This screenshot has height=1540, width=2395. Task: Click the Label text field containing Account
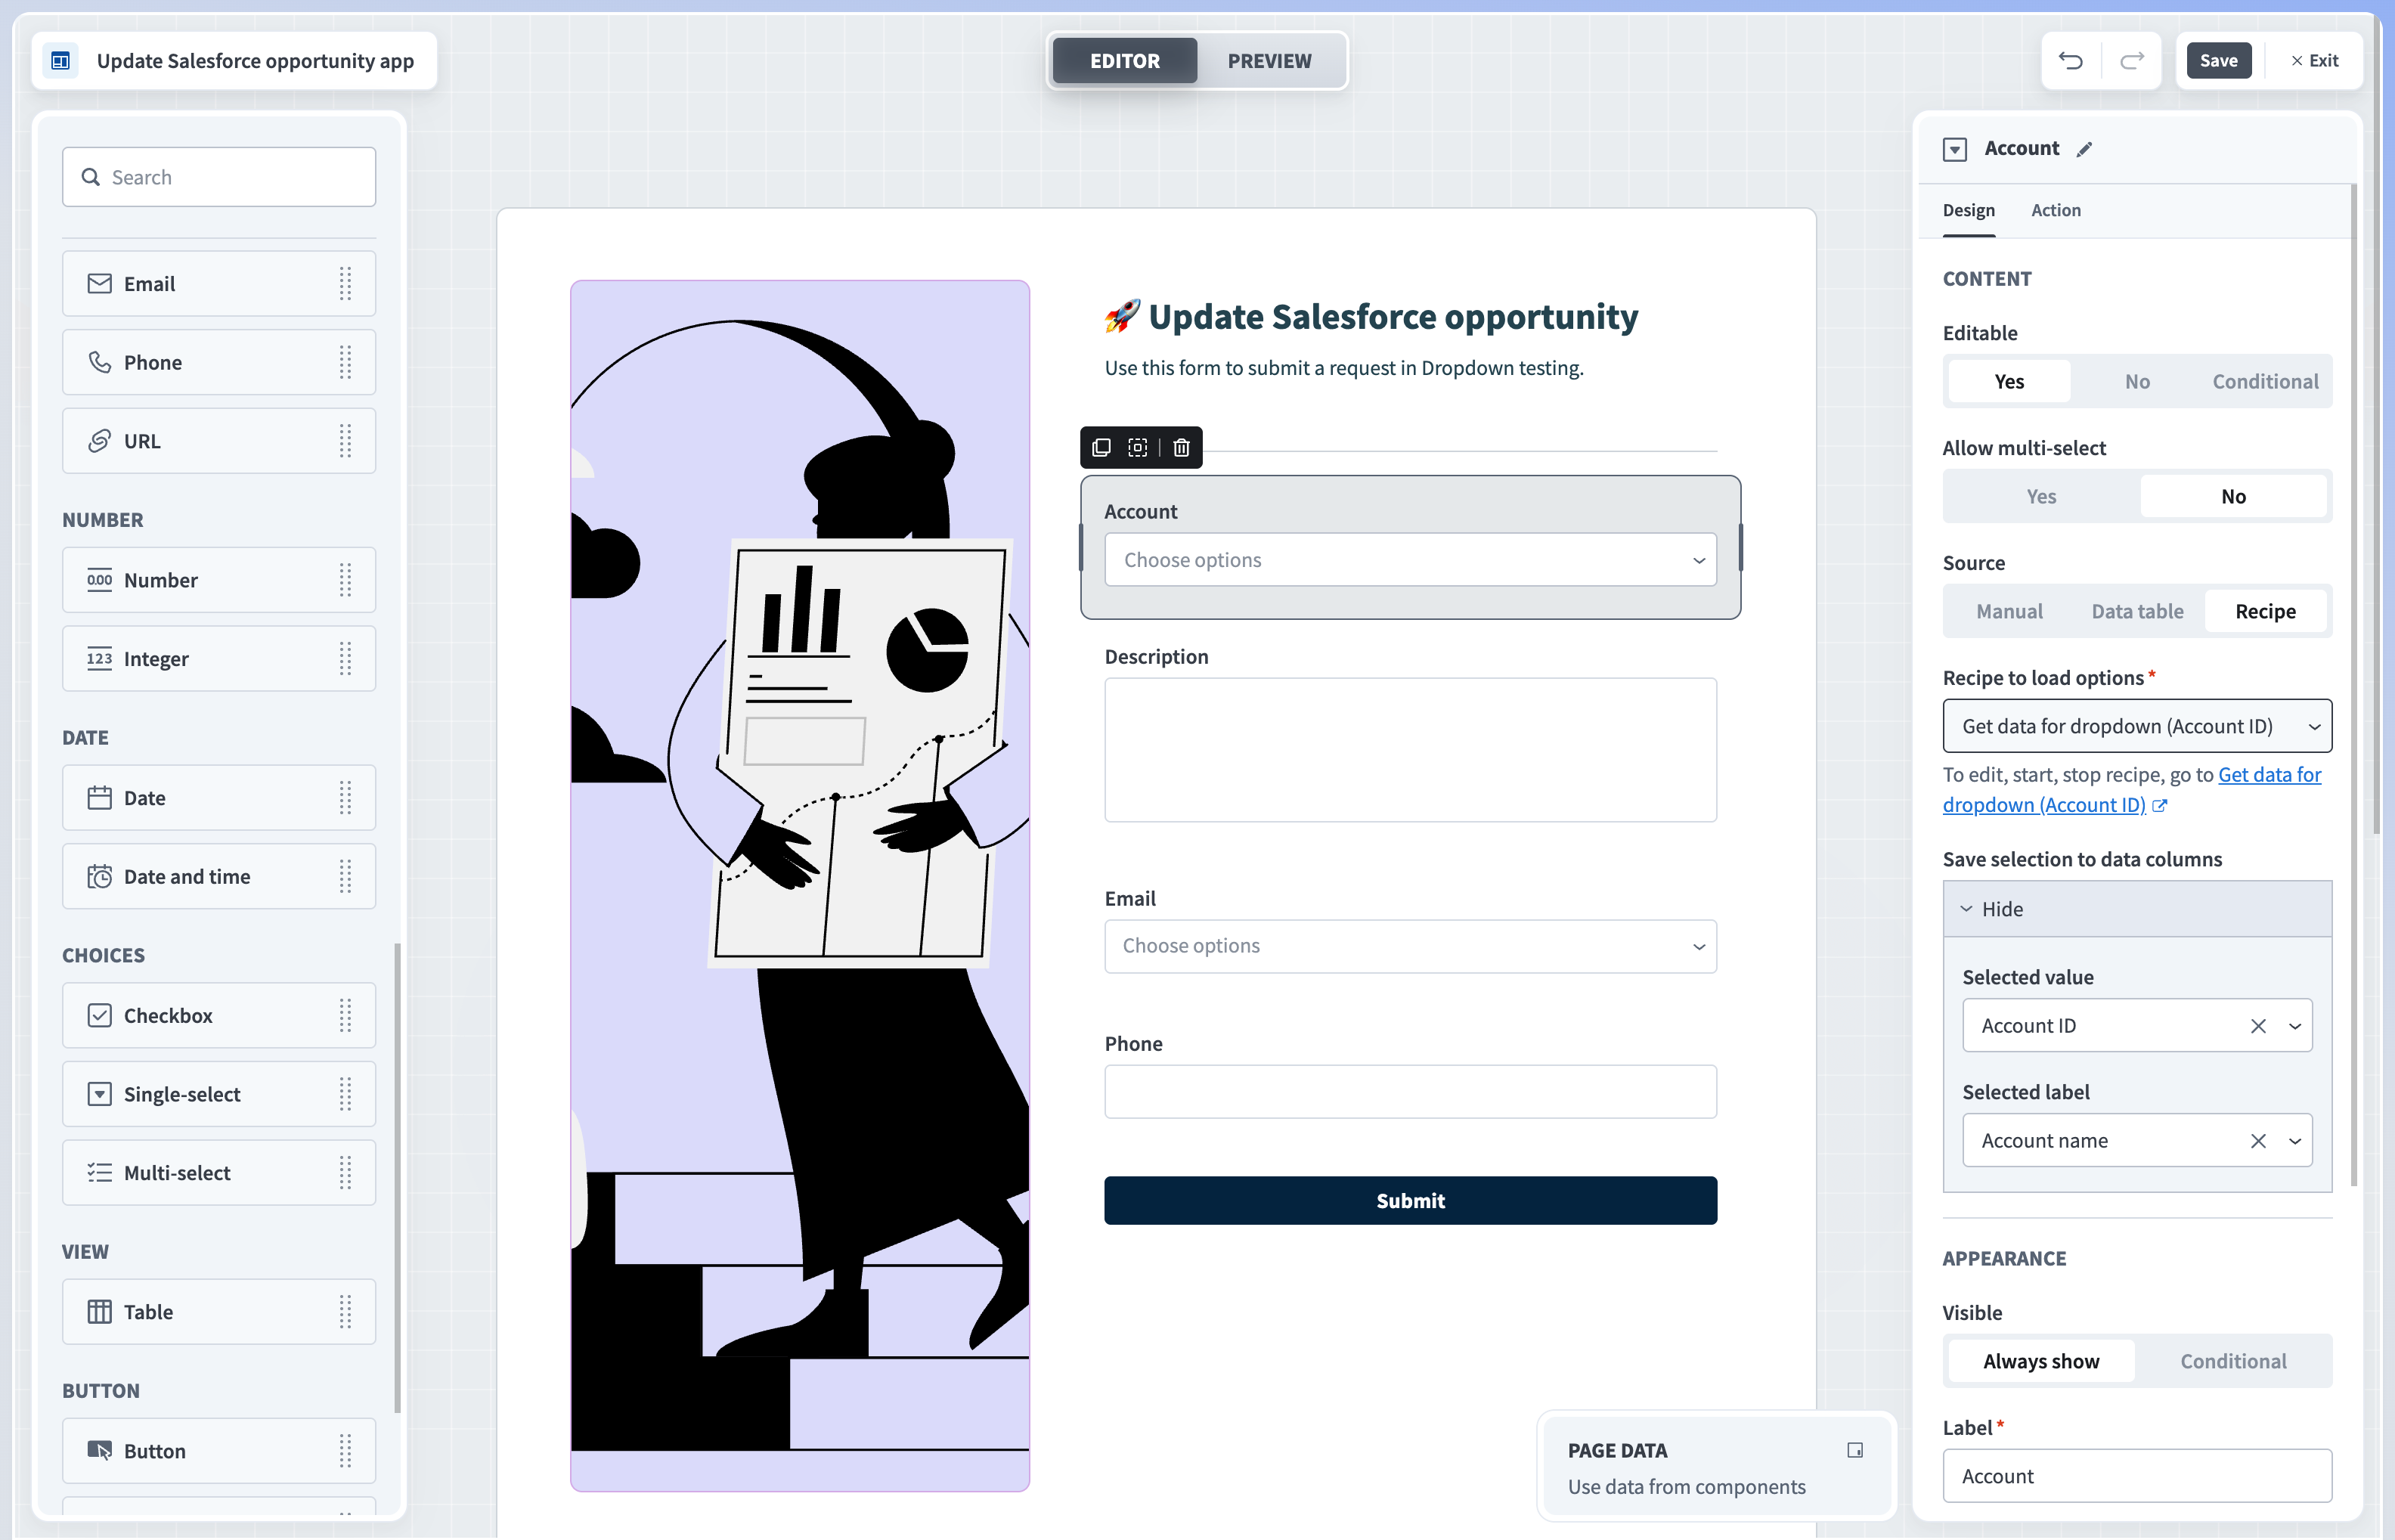[2137, 1476]
